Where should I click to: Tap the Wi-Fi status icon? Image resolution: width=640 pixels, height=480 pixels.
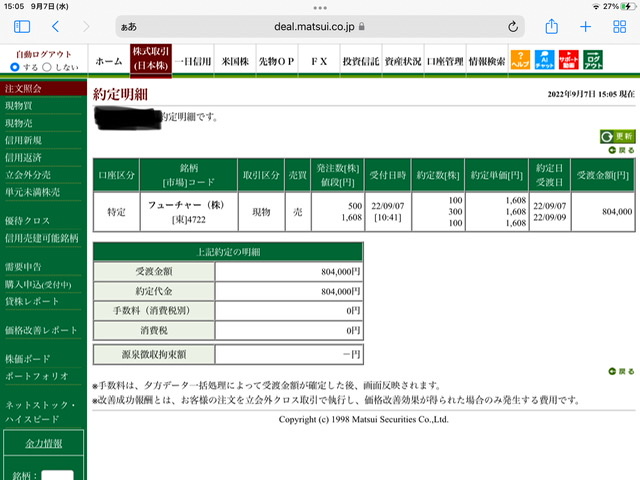click(596, 7)
